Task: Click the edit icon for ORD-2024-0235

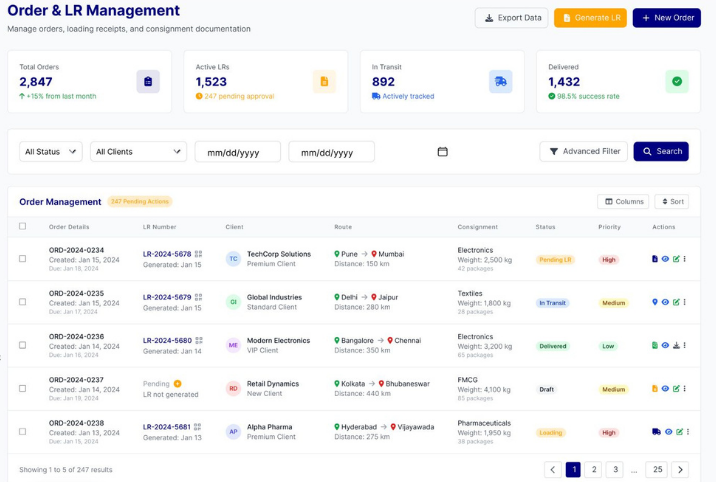Action: click(677, 302)
